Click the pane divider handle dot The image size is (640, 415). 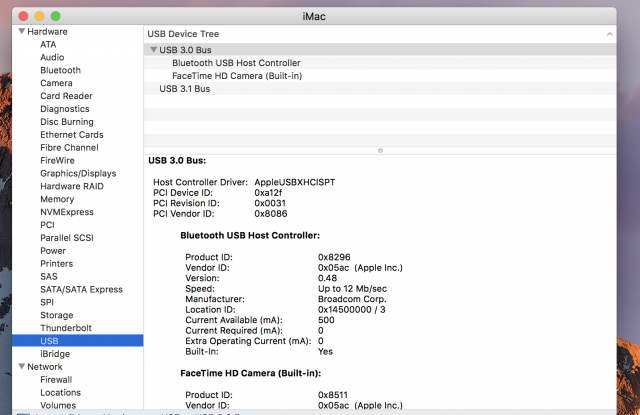[x=380, y=151]
